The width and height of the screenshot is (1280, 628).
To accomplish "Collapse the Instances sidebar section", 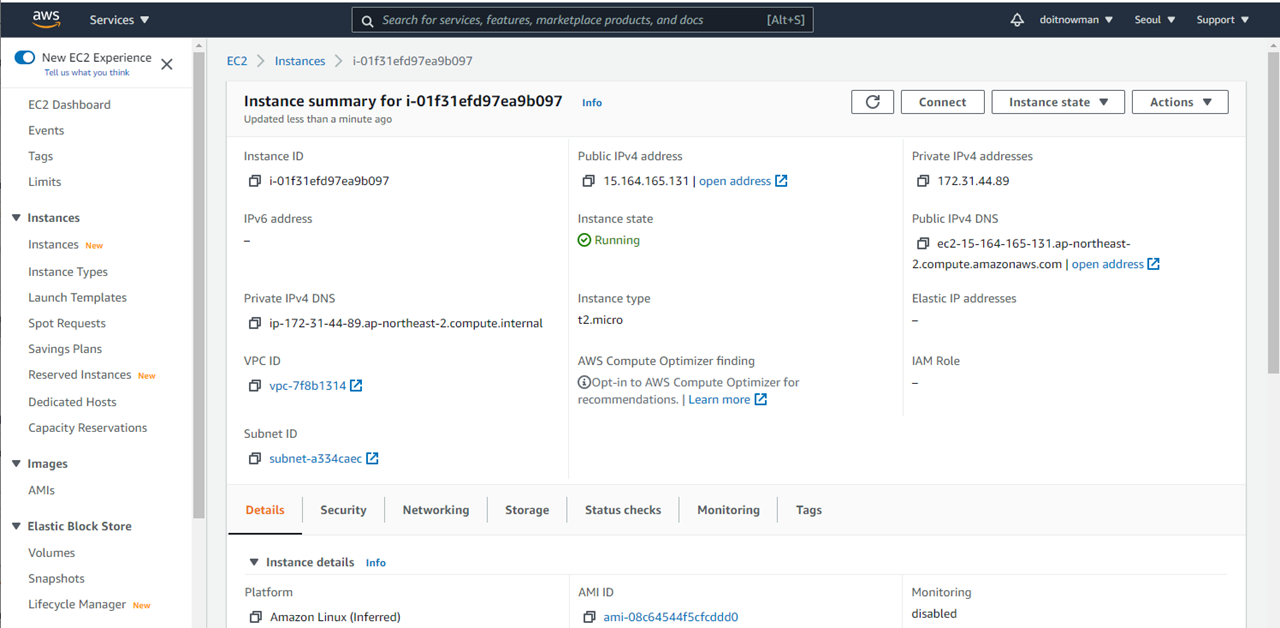I will pyautogui.click(x=16, y=218).
